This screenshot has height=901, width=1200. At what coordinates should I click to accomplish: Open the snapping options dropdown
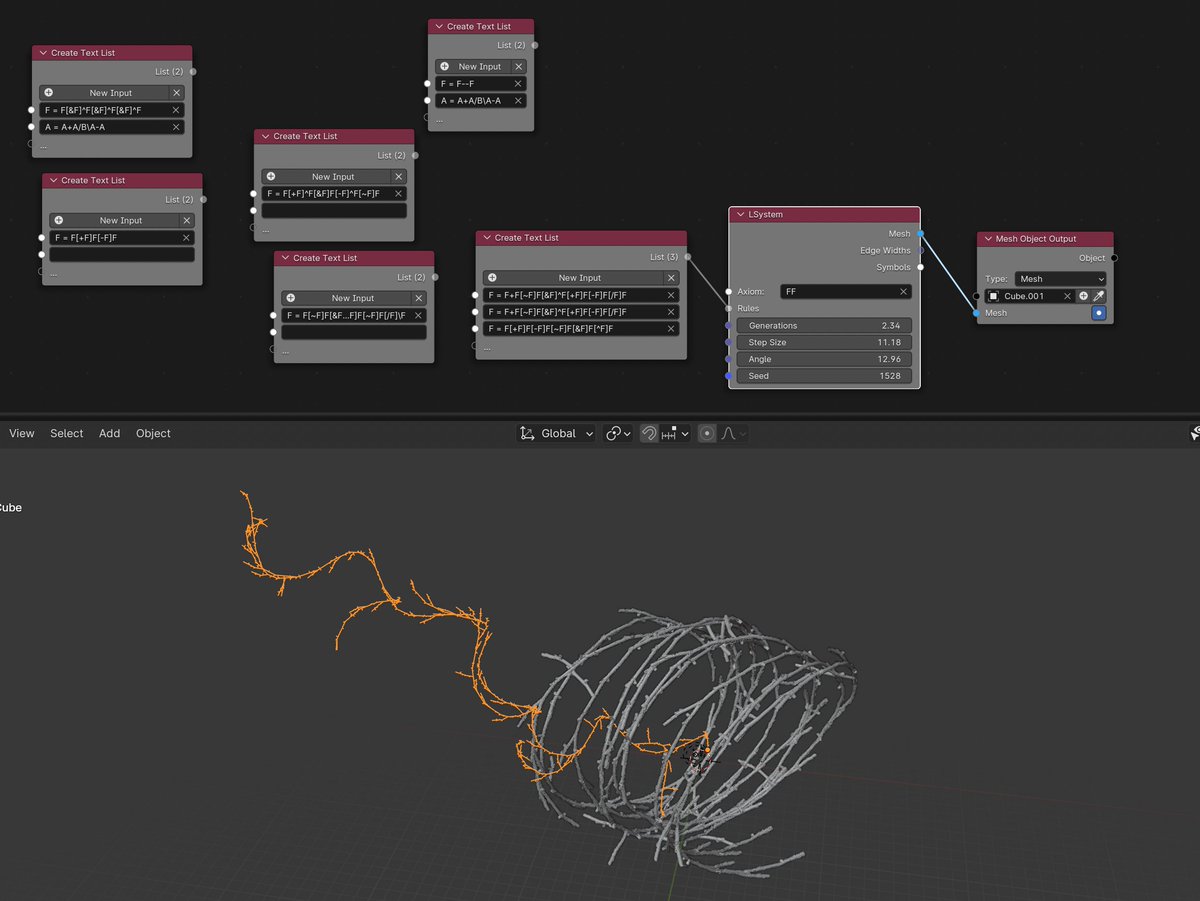click(x=675, y=433)
